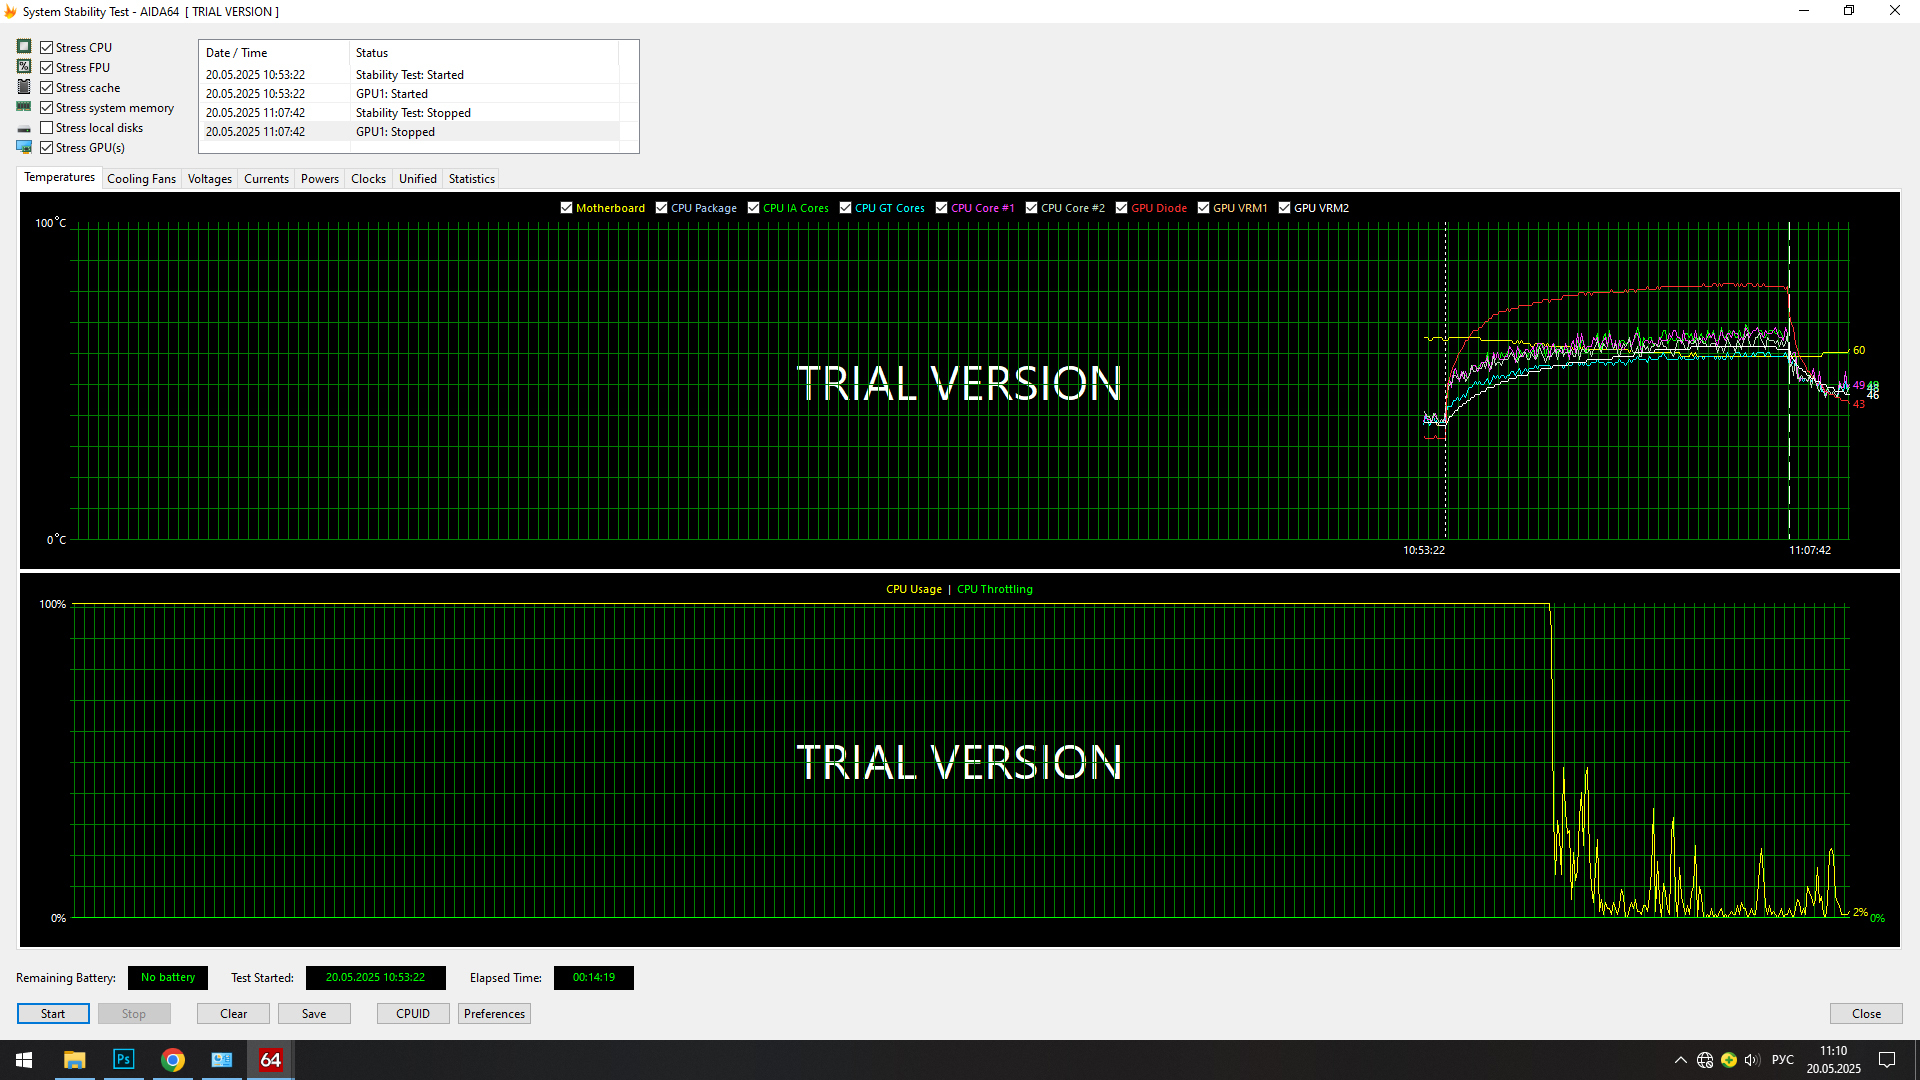Click the Stress cache icon
1920x1080 pixels.
point(24,87)
